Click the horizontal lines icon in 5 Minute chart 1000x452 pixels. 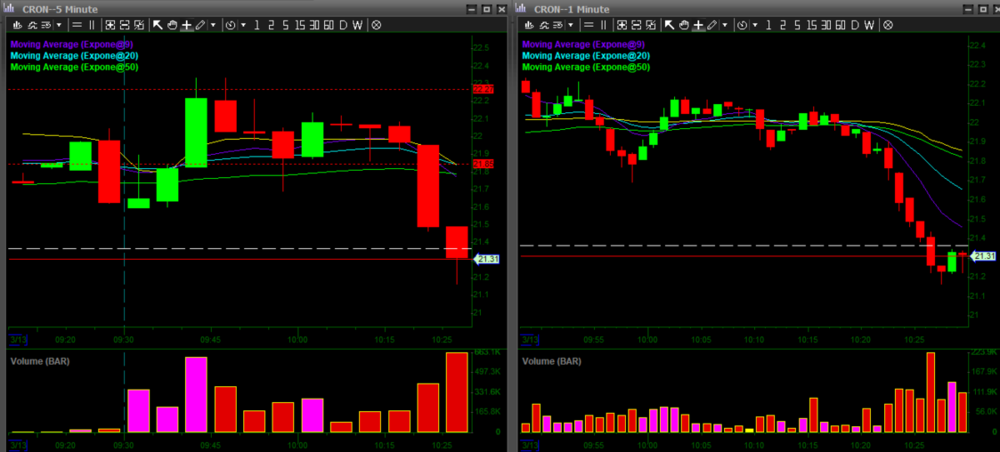[77, 24]
